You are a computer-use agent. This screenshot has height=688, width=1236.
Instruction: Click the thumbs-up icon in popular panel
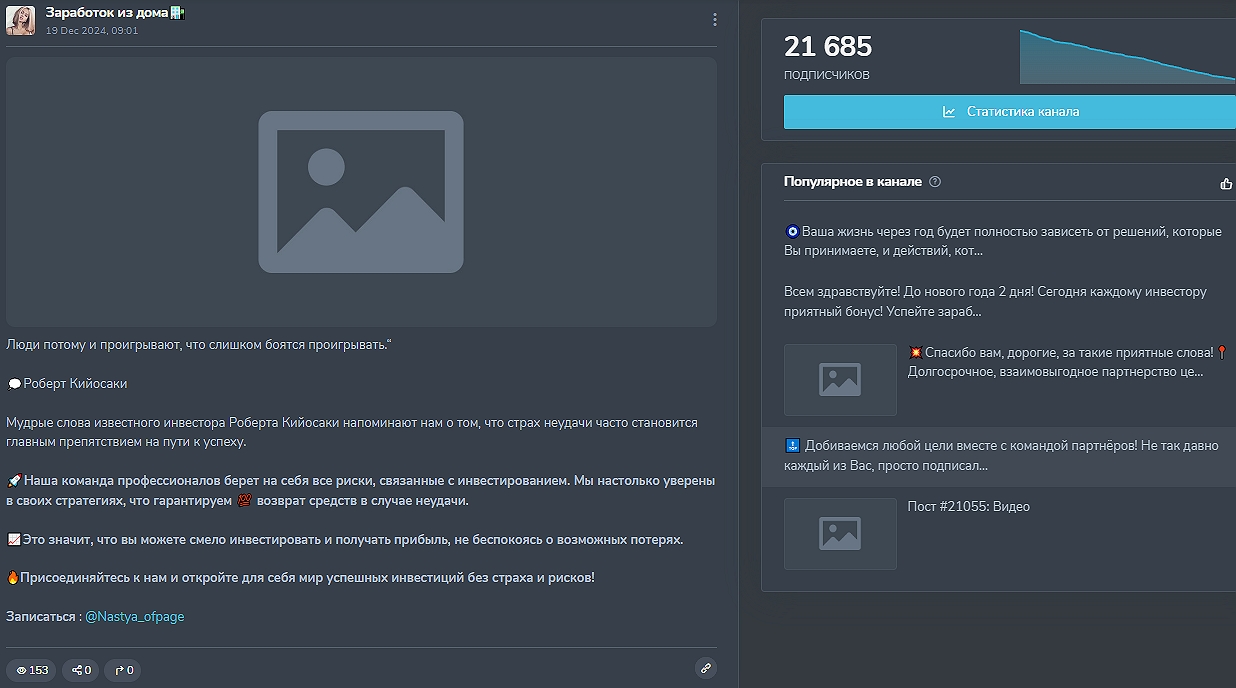pyautogui.click(x=1226, y=183)
